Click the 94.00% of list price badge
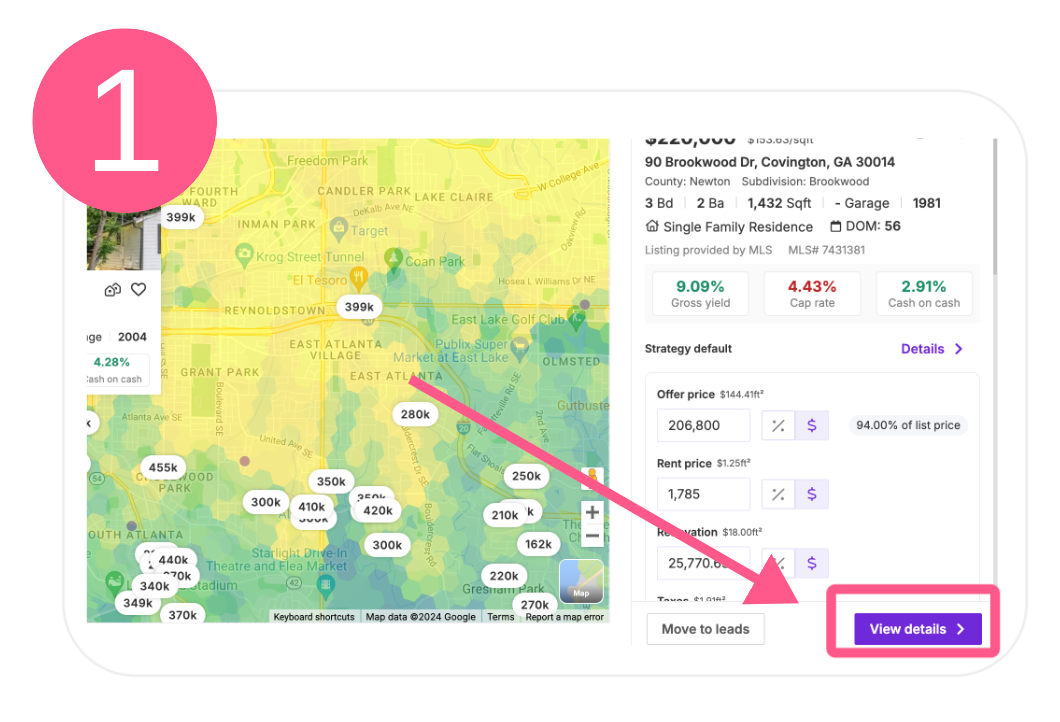 coord(908,425)
